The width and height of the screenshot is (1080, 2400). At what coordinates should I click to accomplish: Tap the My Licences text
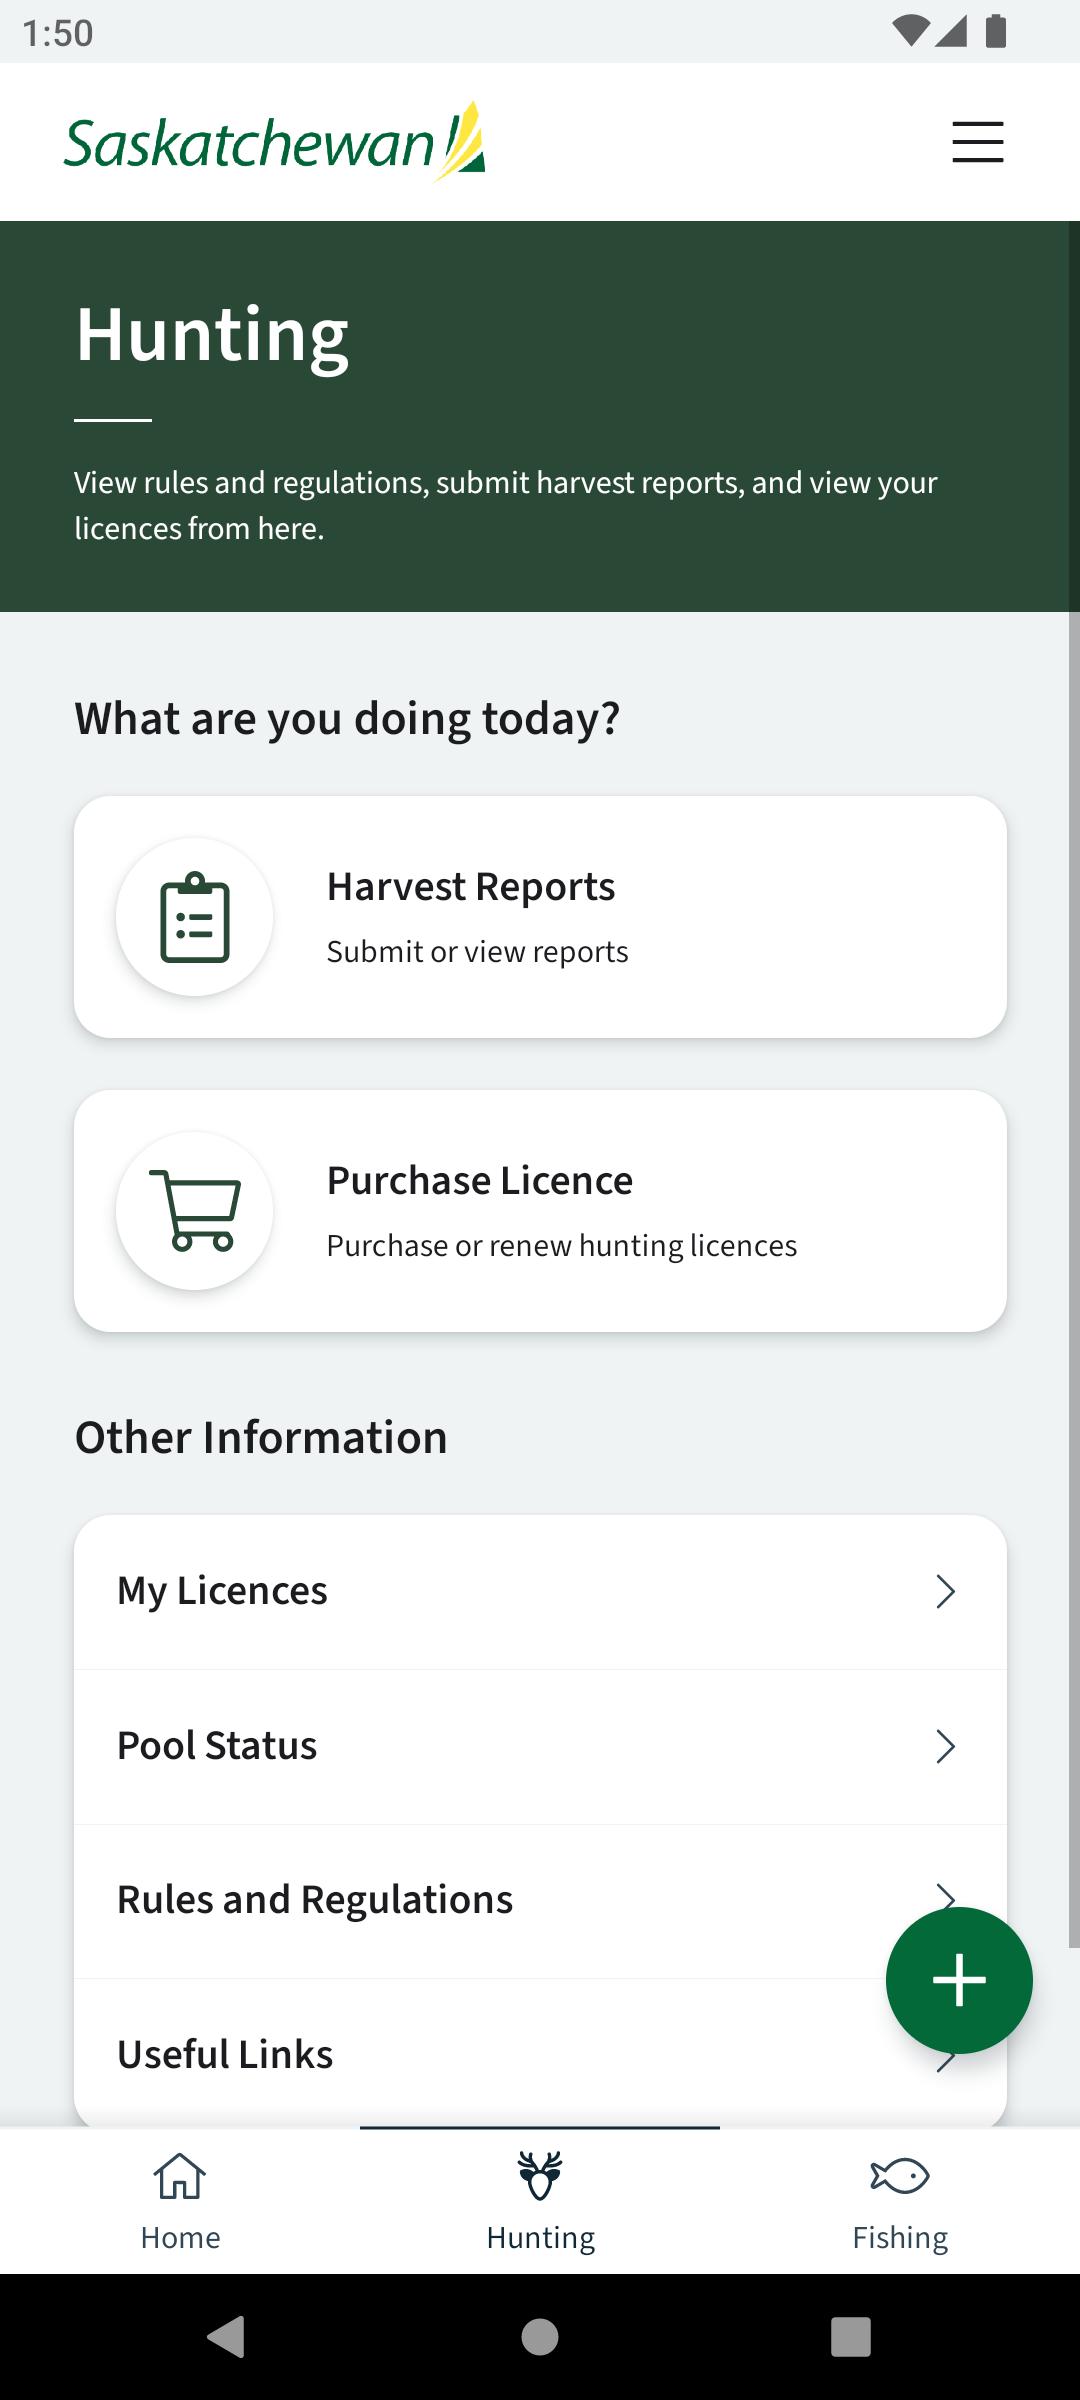tap(222, 1591)
